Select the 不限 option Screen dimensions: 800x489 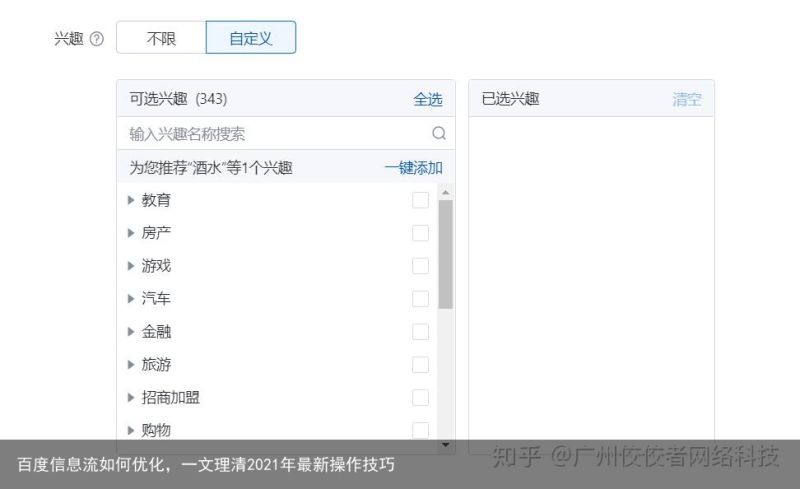coord(161,38)
